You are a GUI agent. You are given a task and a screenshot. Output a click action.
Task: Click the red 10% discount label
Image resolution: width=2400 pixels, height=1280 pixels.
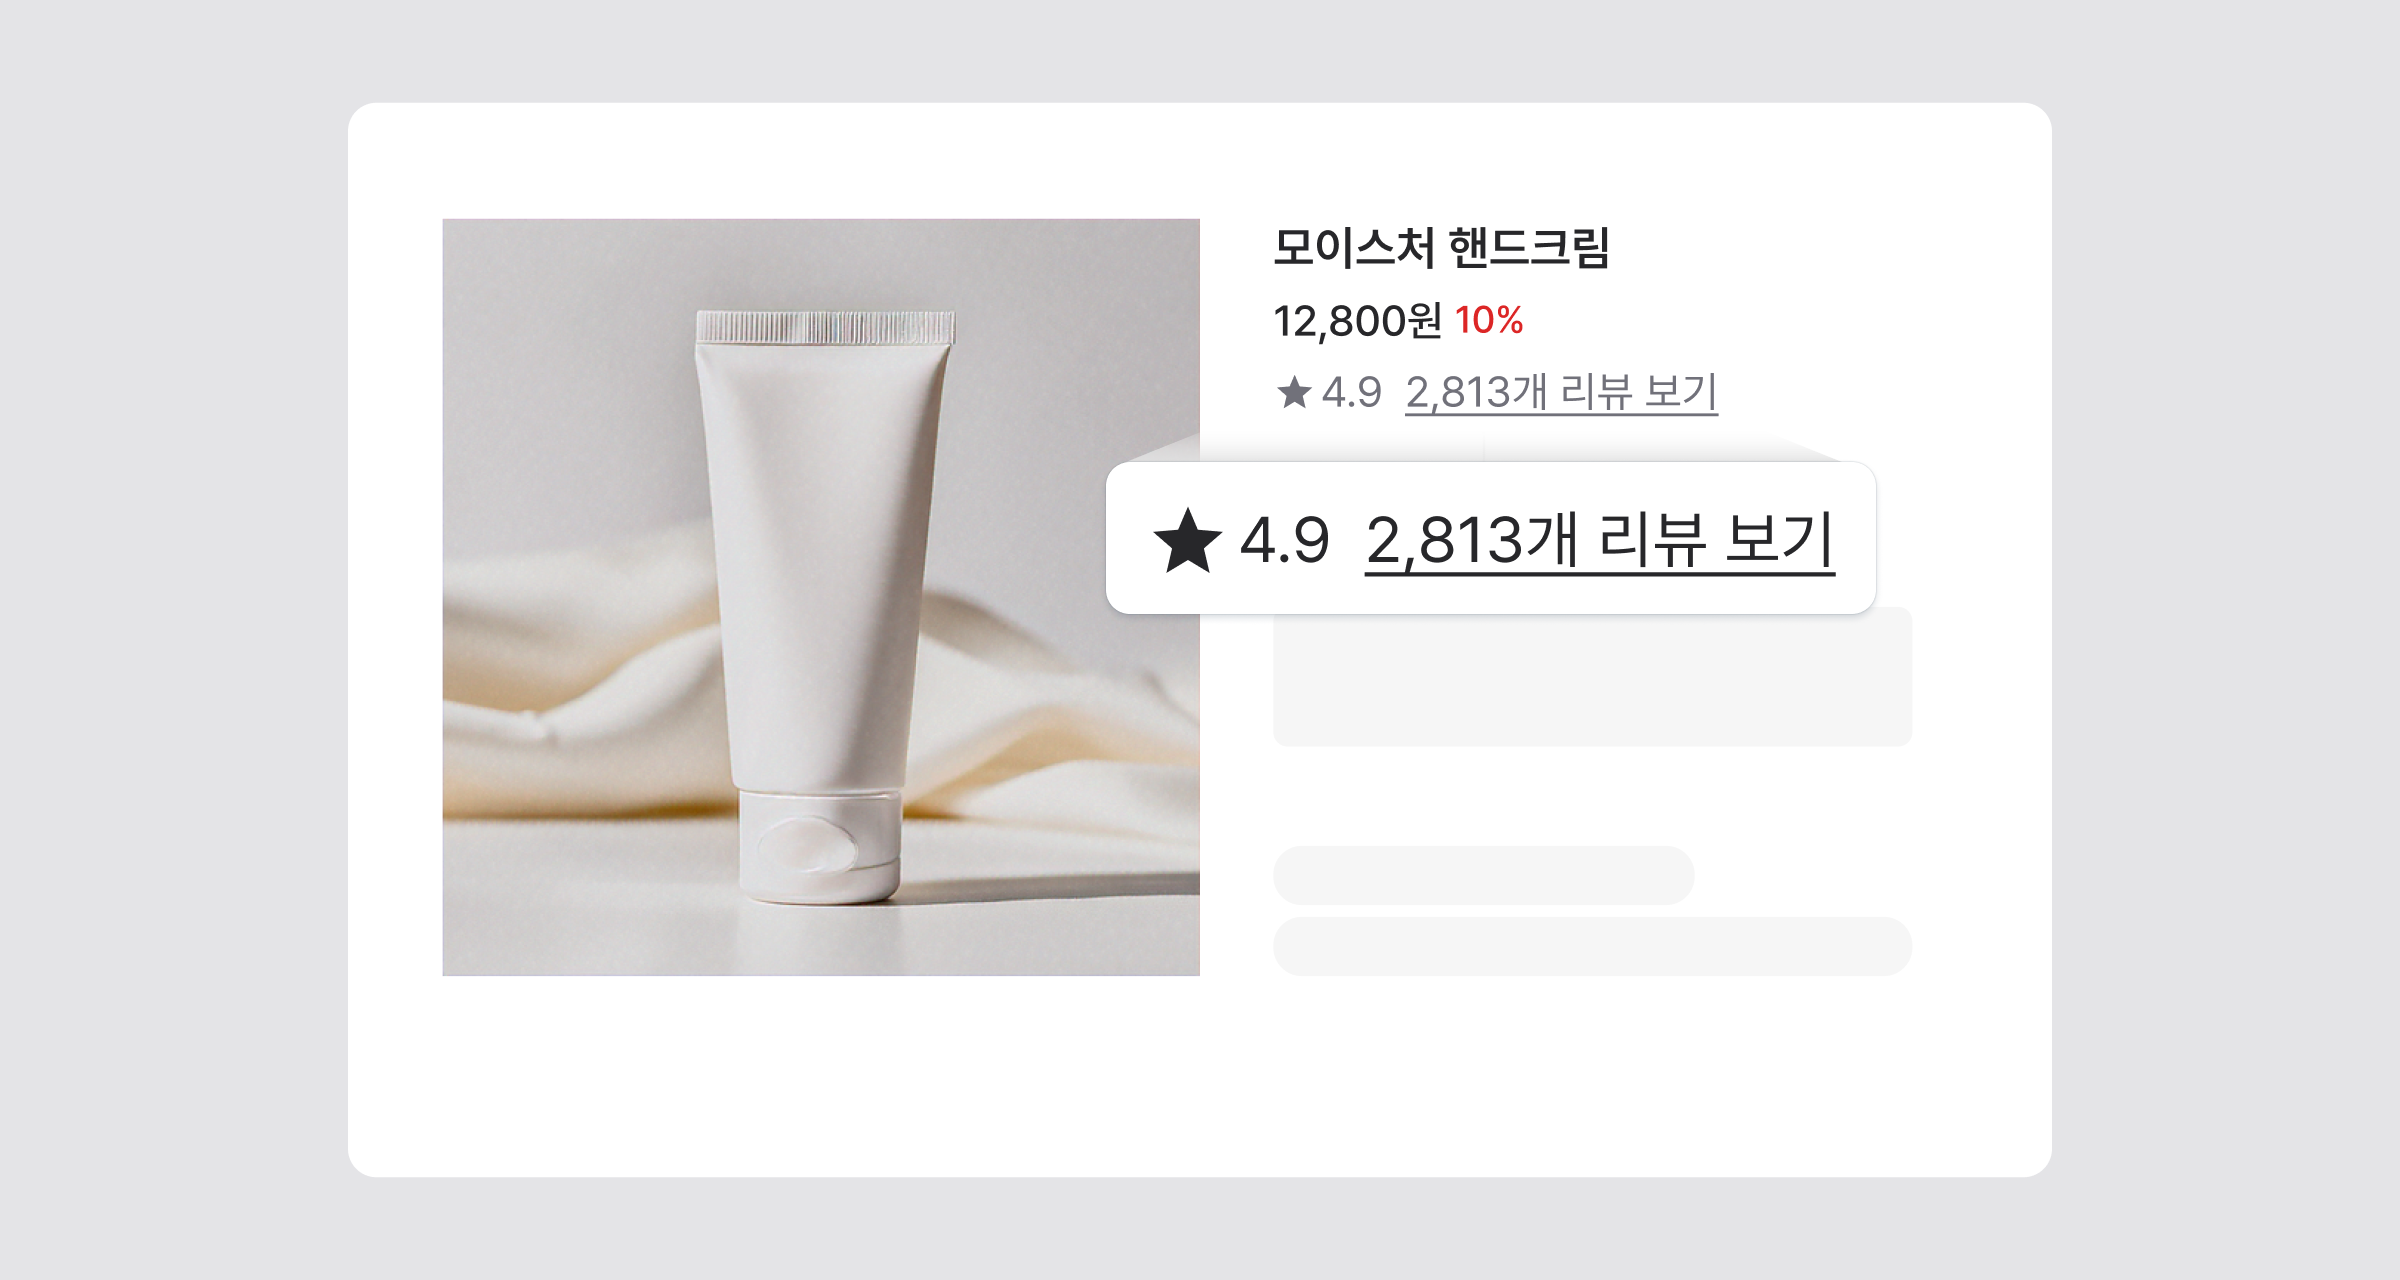1489,321
